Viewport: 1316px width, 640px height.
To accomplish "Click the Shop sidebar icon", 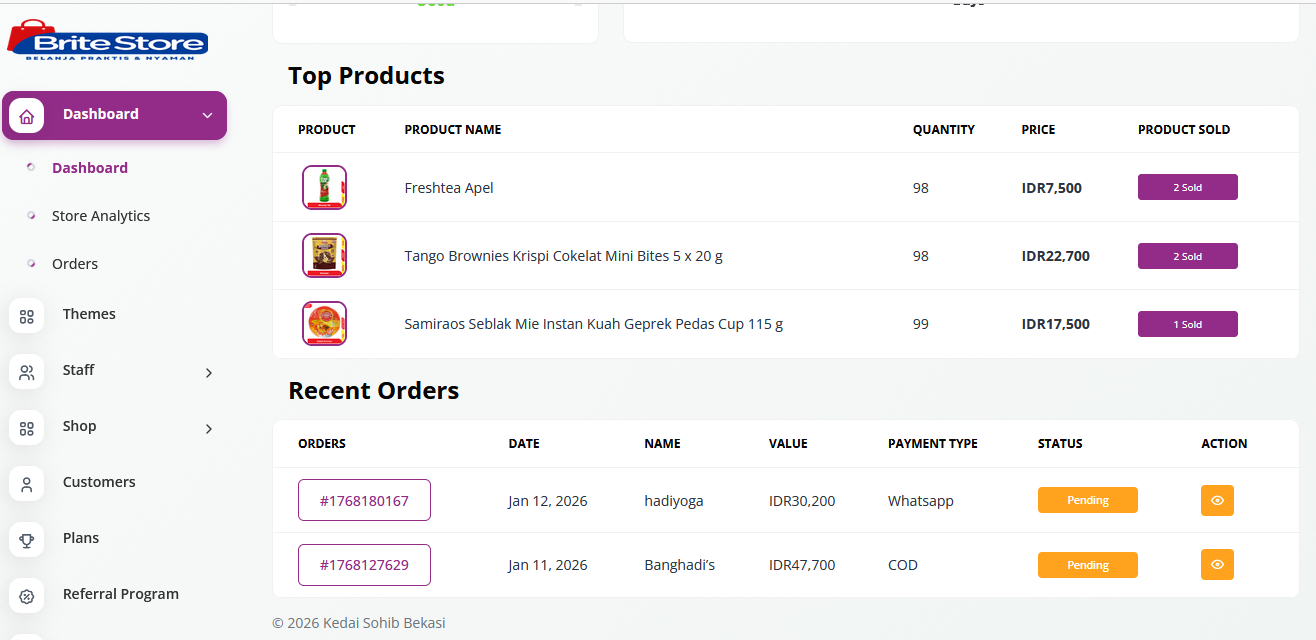I will pyautogui.click(x=27, y=428).
